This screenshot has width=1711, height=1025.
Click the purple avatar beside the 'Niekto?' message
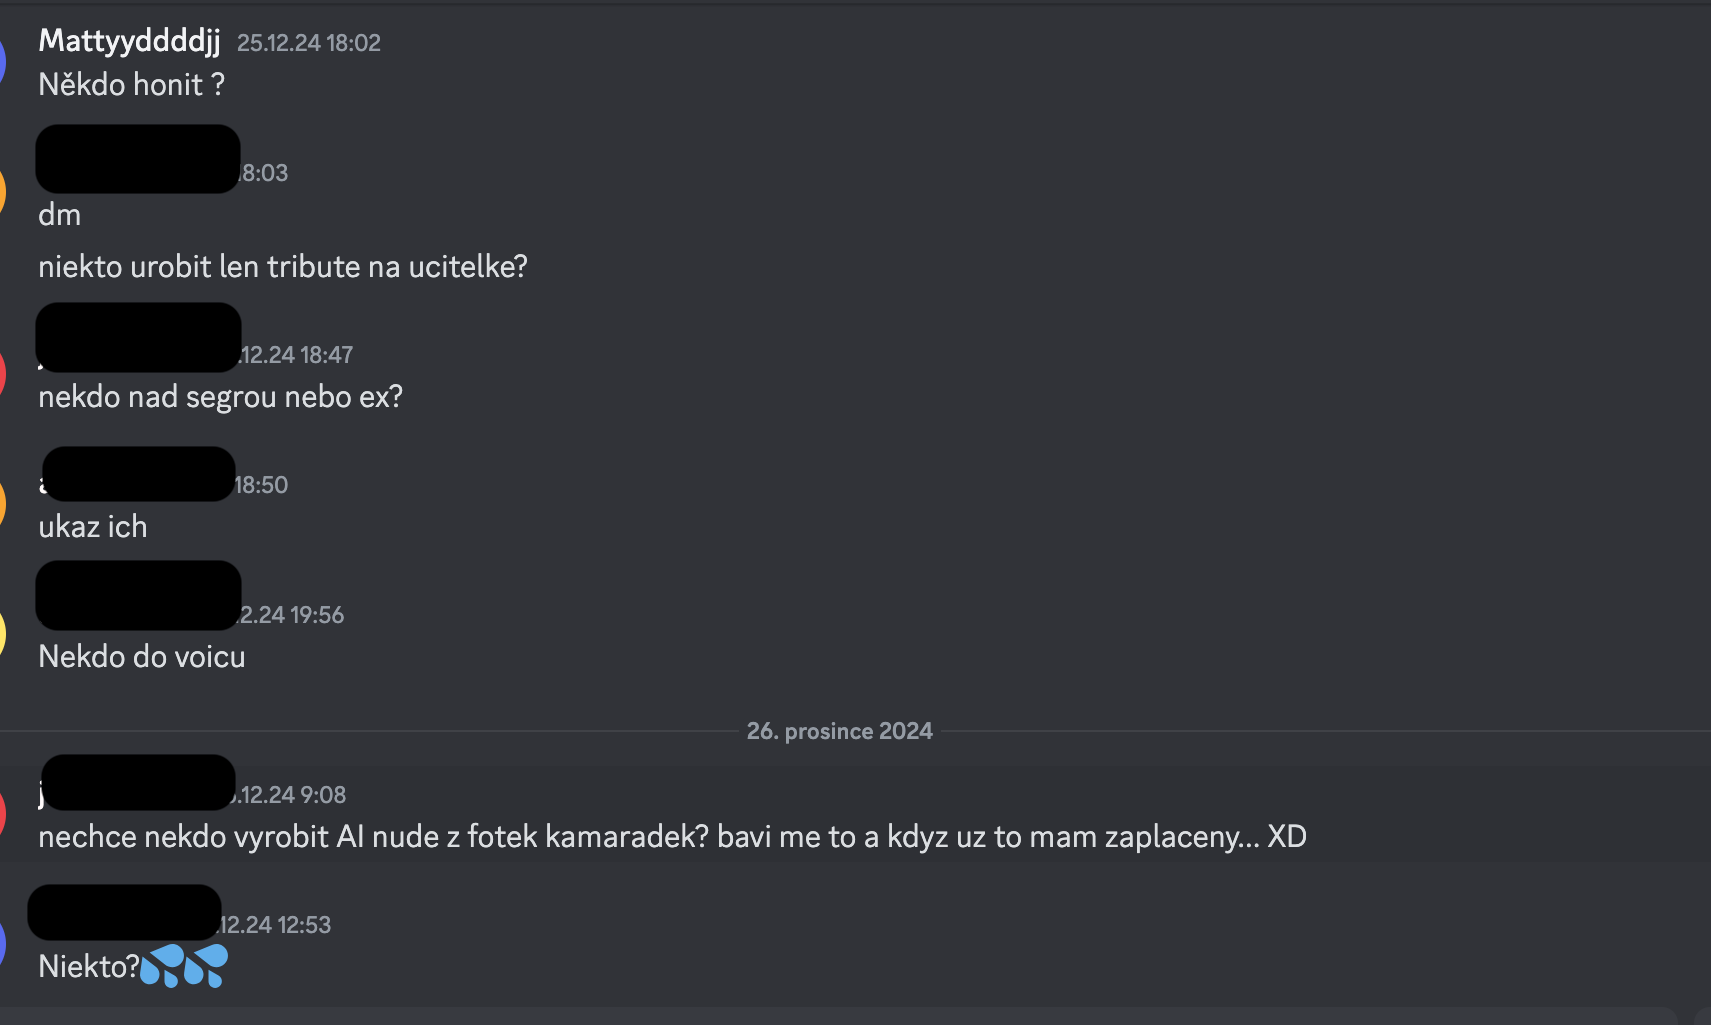[3, 944]
